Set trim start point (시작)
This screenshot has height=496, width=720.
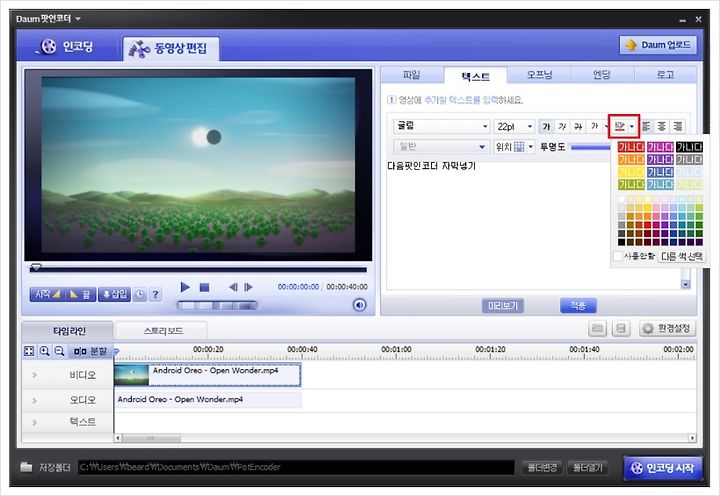pos(47,294)
